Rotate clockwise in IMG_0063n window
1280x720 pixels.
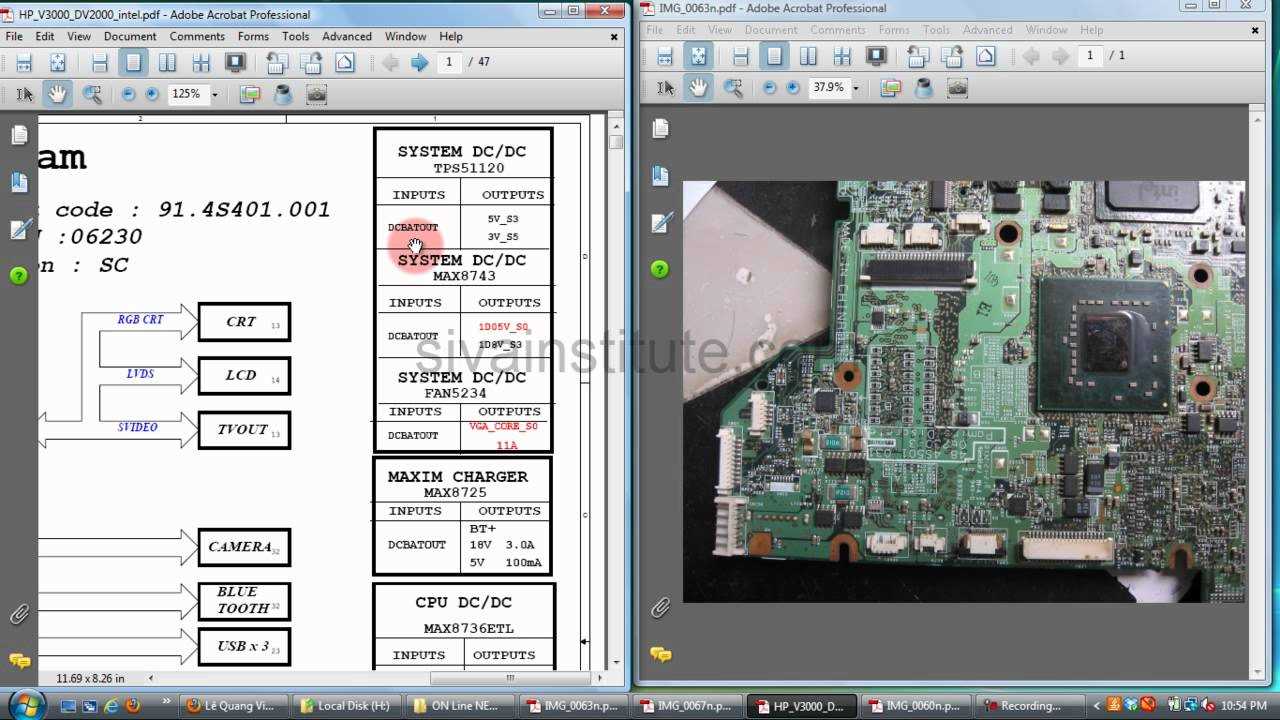pos(951,56)
